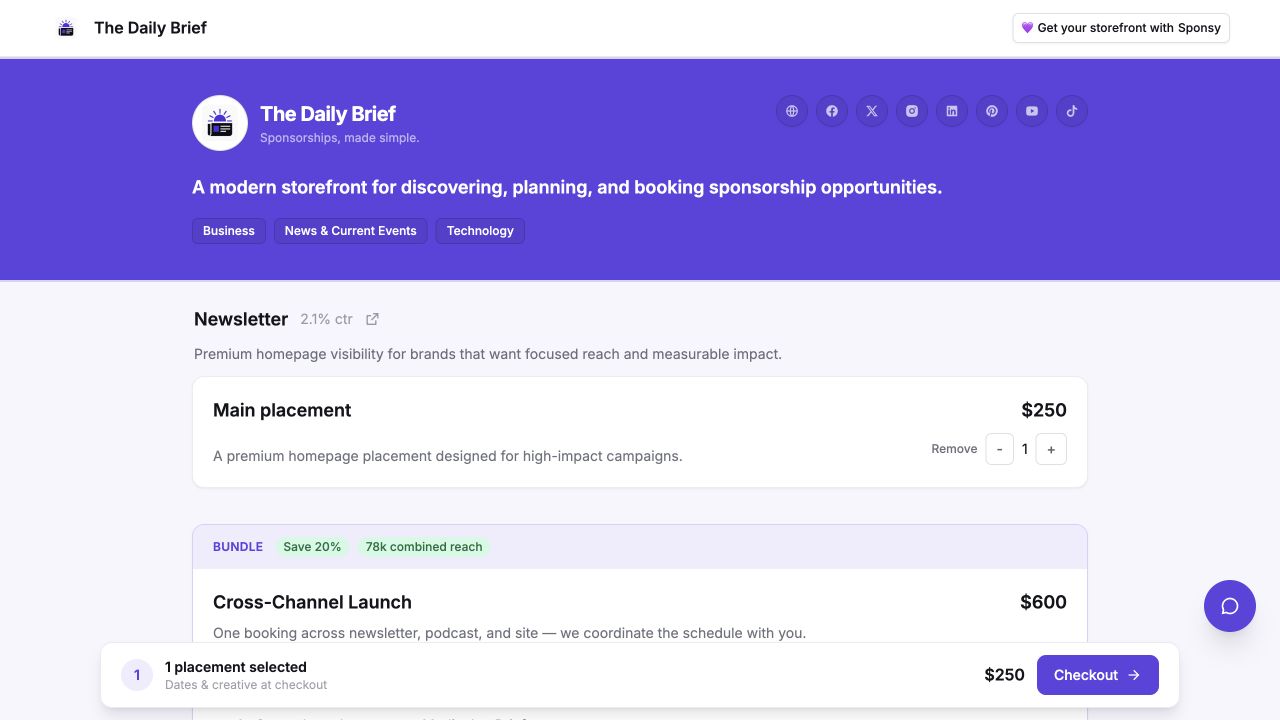Open the Facebook social icon
1280x720 pixels.
832,111
